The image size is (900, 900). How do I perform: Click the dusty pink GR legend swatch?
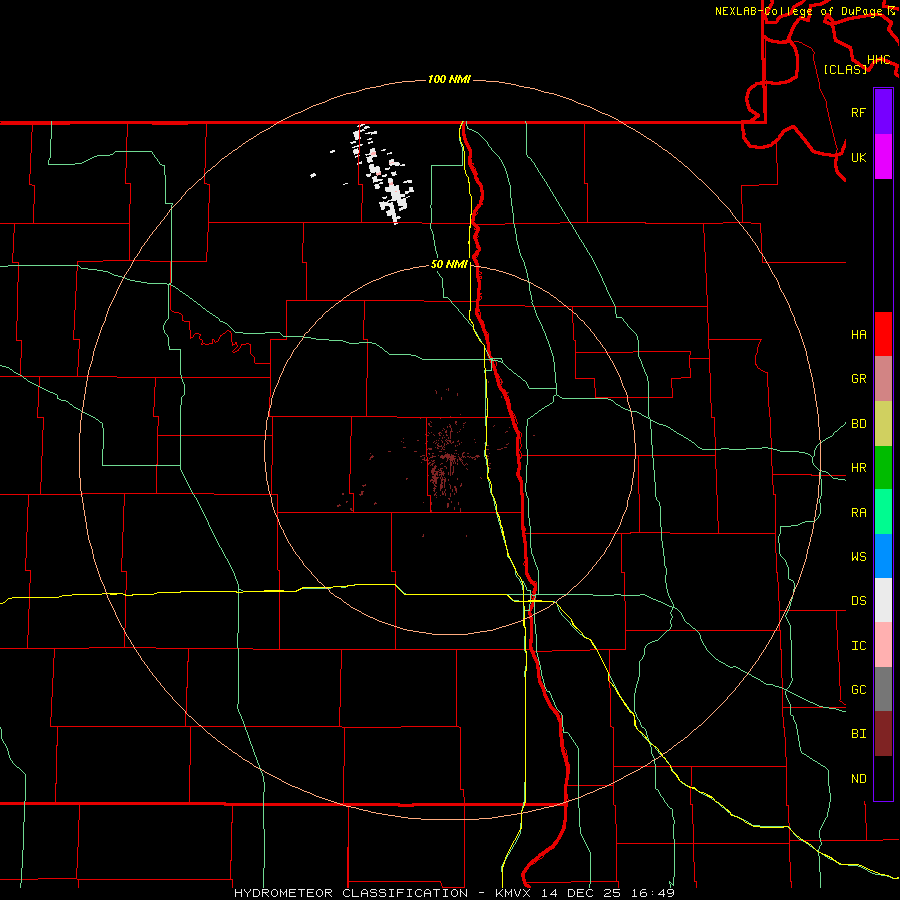[x=883, y=379]
